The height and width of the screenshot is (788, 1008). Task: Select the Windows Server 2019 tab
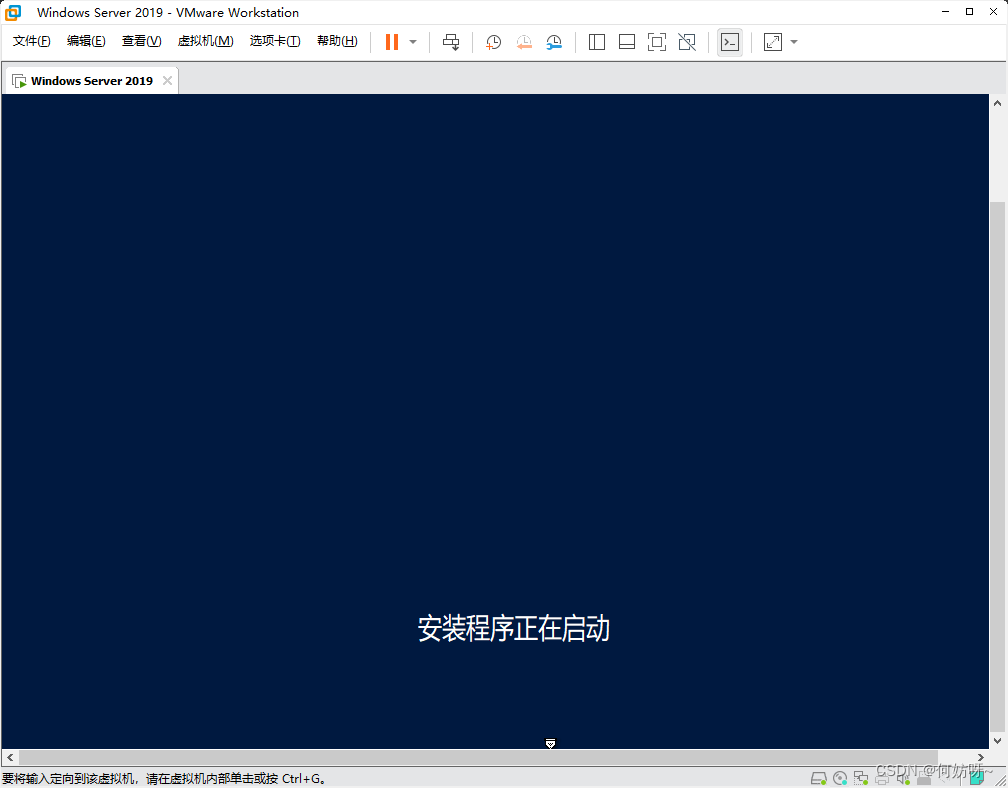pyautogui.click(x=91, y=81)
